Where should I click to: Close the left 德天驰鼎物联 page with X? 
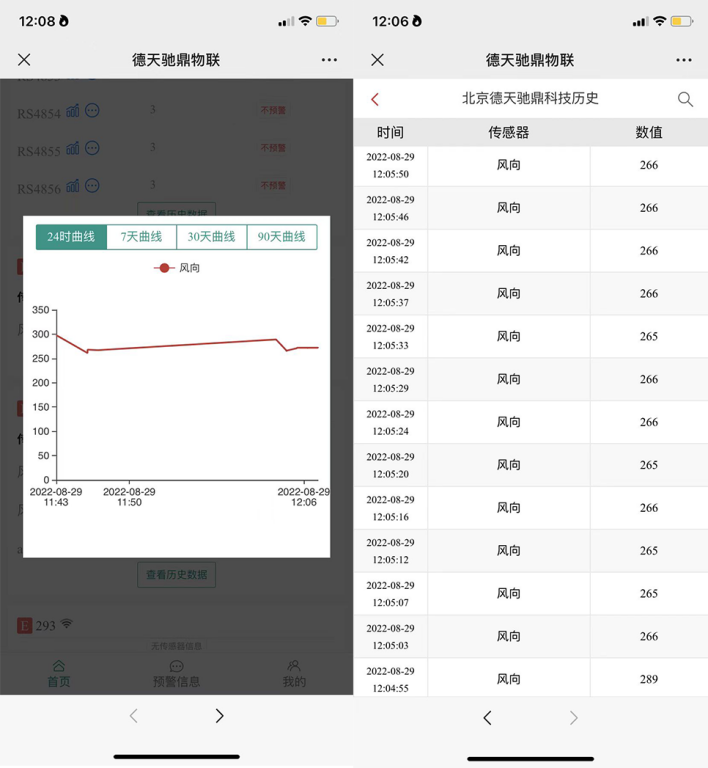point(24,60)
